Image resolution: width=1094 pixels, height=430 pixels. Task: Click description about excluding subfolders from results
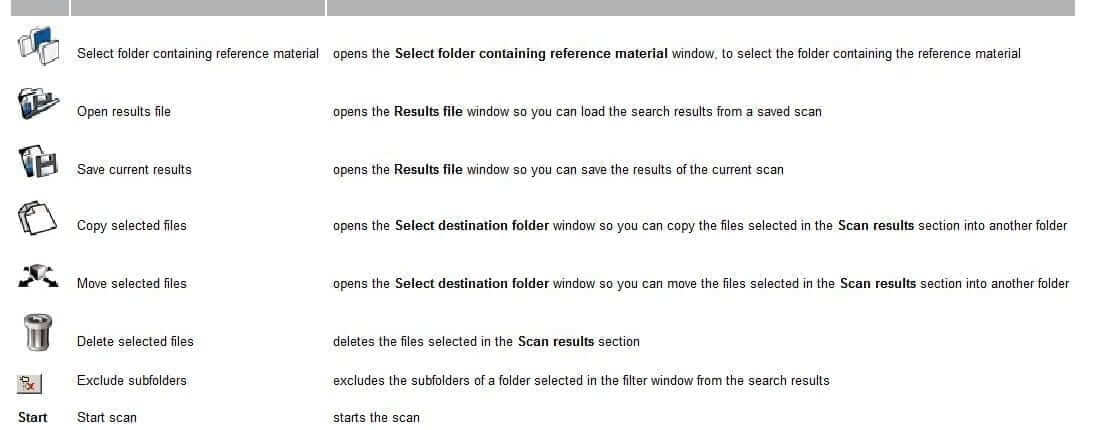(581, 381)
